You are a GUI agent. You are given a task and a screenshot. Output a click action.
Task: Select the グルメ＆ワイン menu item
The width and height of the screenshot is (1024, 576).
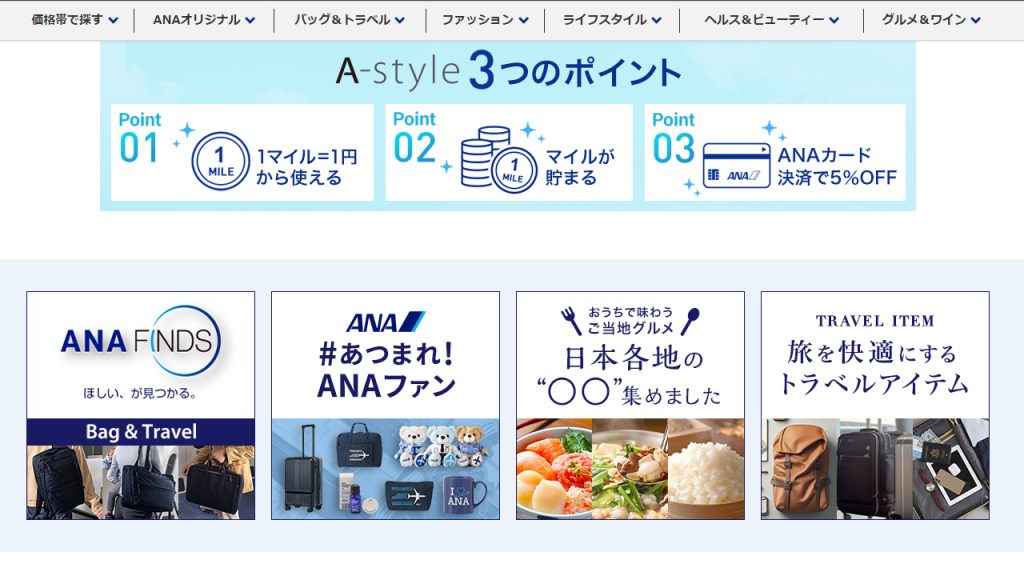tap(930, 20)
